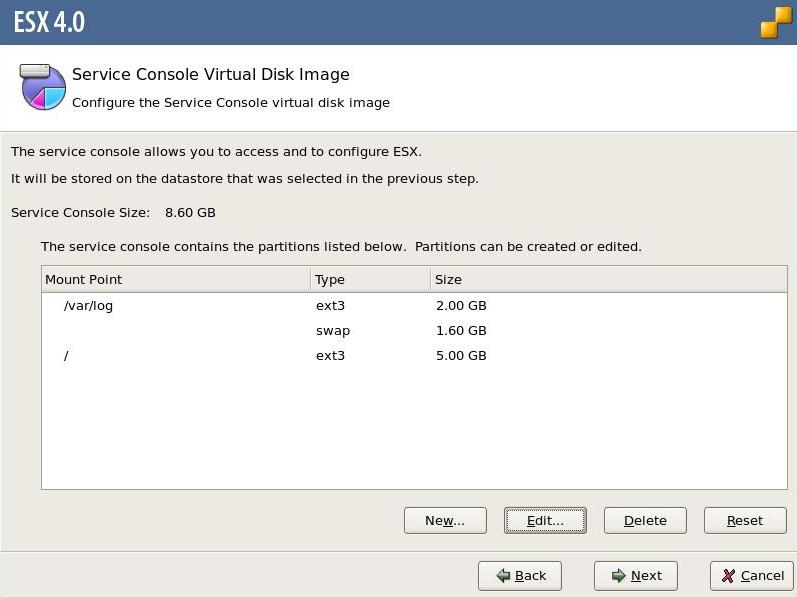Click the 5.00 GB size cell
Screen dimensions: 797x597
461,356
